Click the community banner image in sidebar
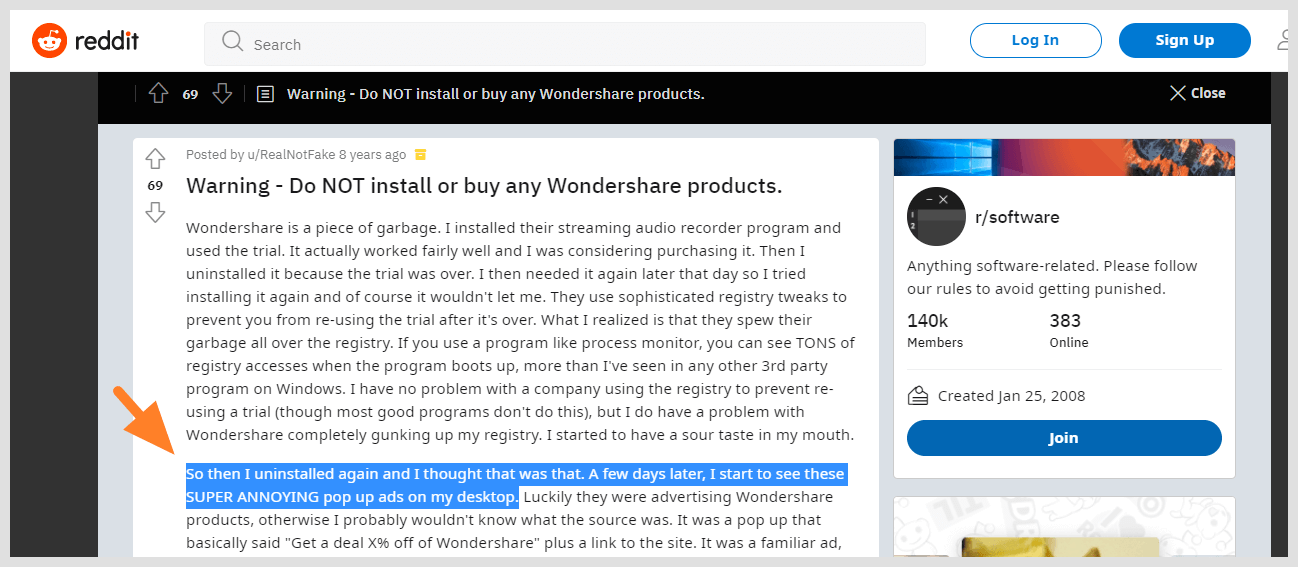The image size is (1298, 567). pos(1063,157)
